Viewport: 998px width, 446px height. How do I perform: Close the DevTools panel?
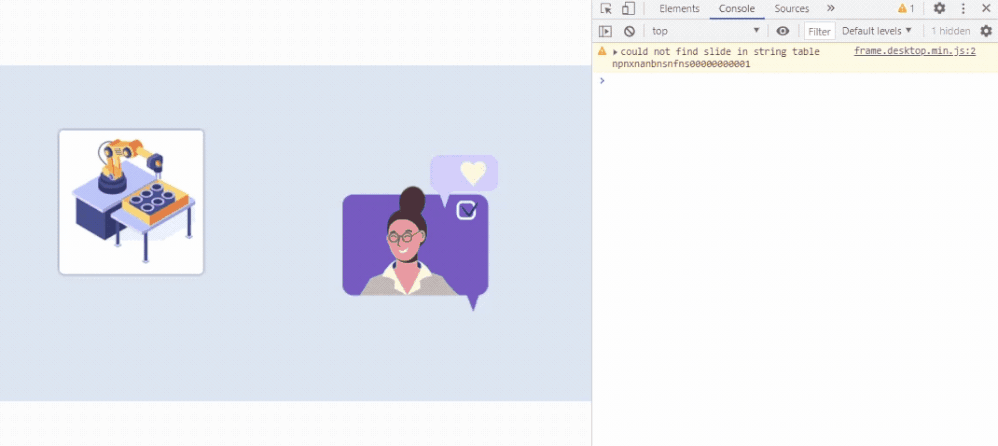click(x=985, y=9)
